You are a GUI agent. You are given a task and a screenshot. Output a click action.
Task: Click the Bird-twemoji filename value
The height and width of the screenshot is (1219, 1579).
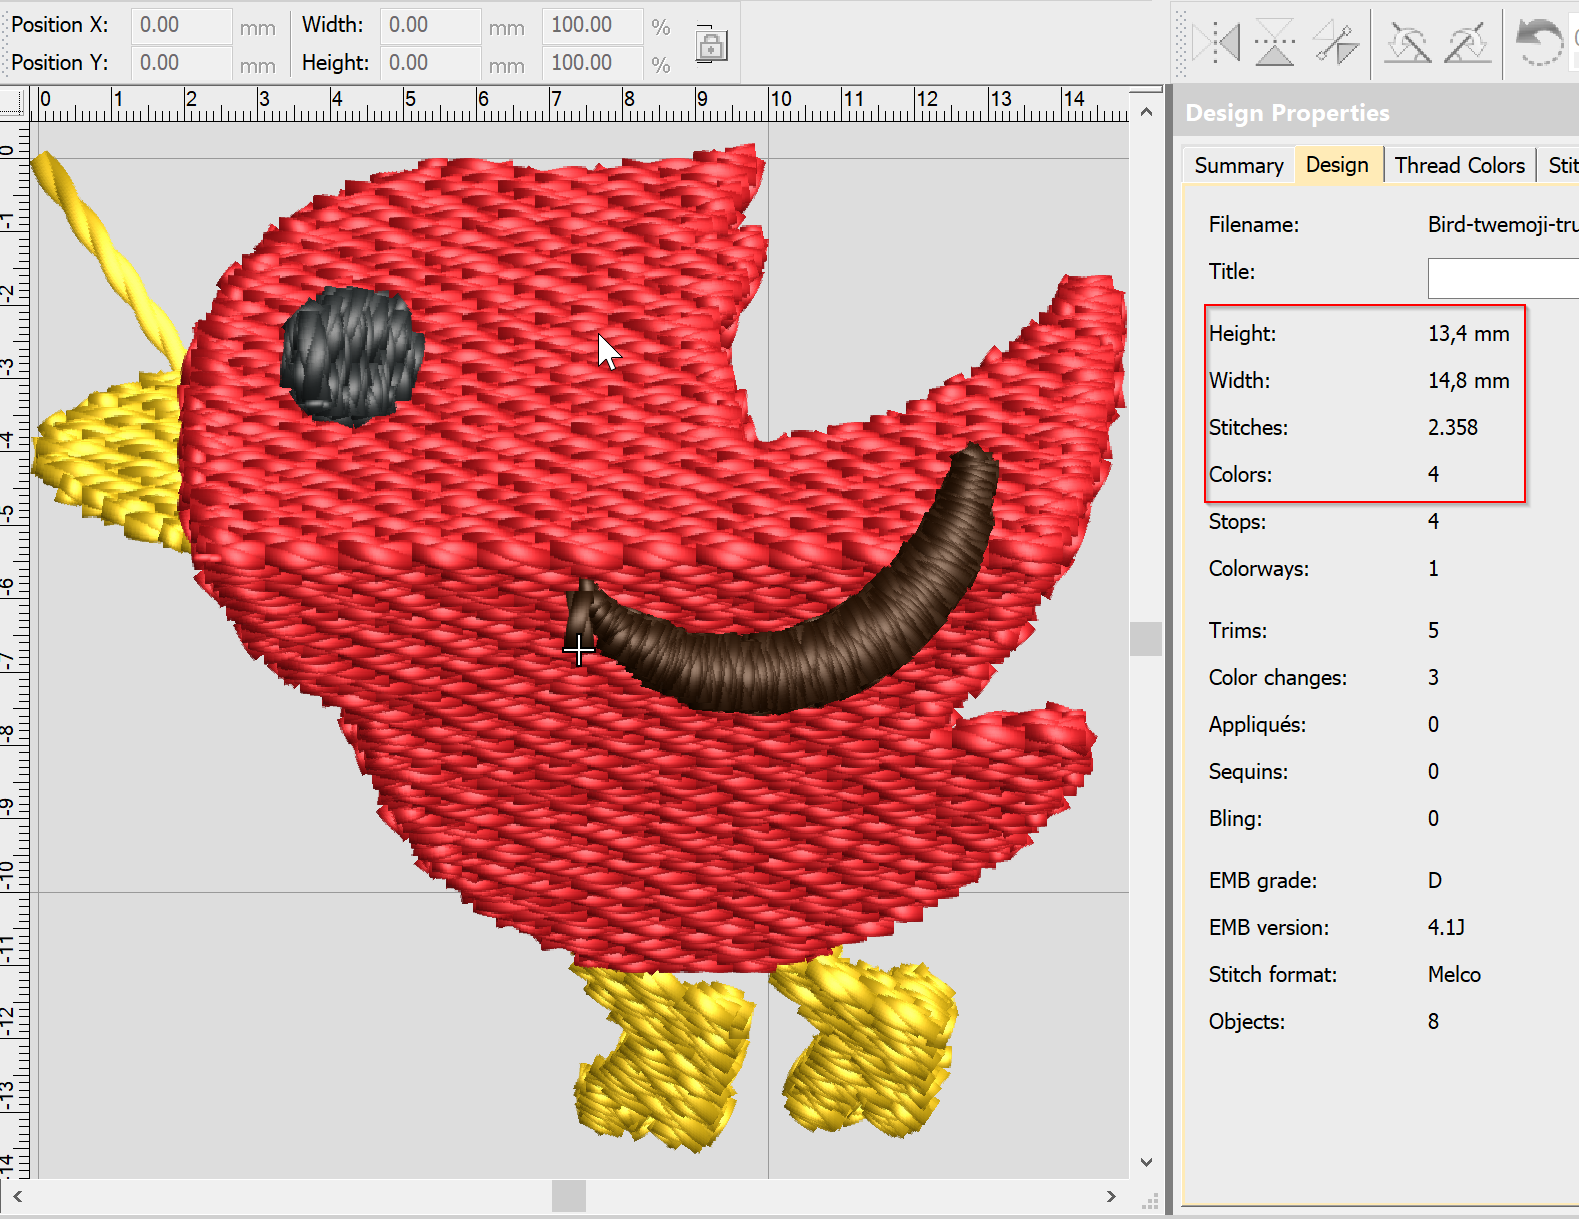click(x=1503, y=224)
